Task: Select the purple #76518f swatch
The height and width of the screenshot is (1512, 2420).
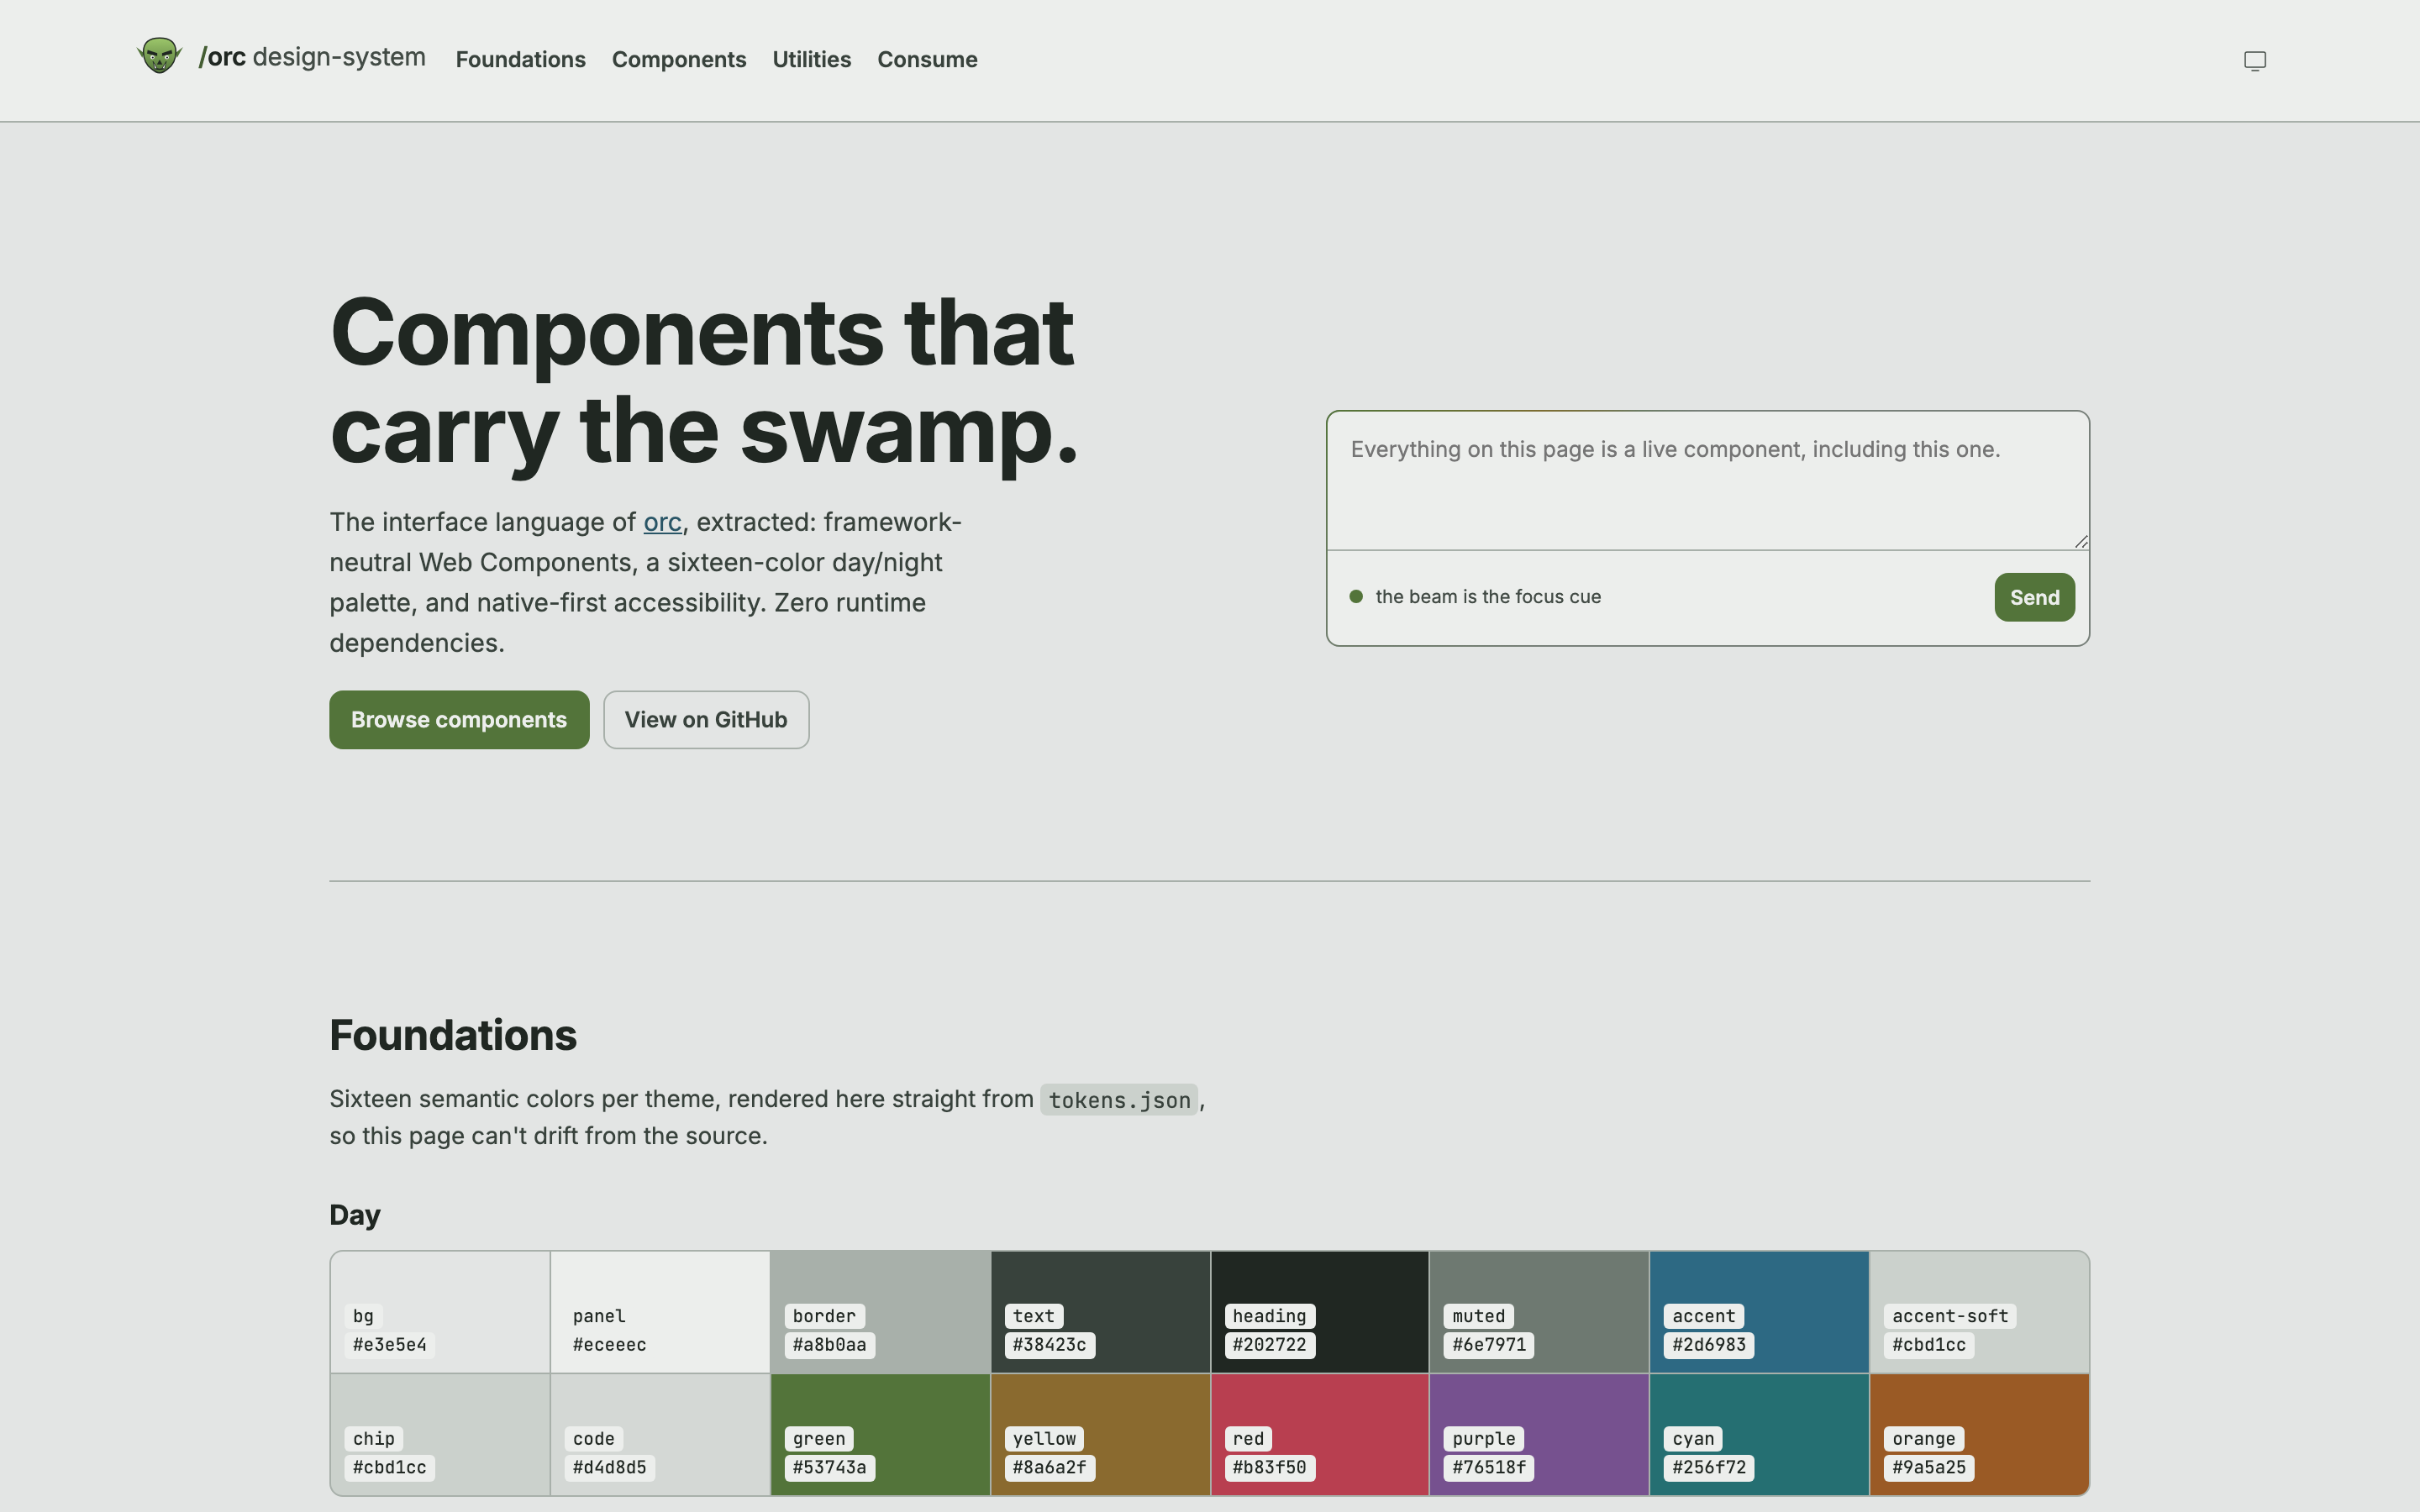Action: 1539,1435
